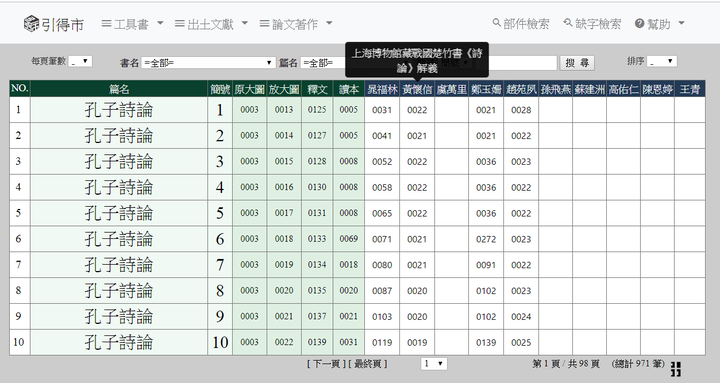The width and height of the screenshot is (720, 383).
Task: Click 釋文 page 0125 in row 1
Action: point(317,110)
